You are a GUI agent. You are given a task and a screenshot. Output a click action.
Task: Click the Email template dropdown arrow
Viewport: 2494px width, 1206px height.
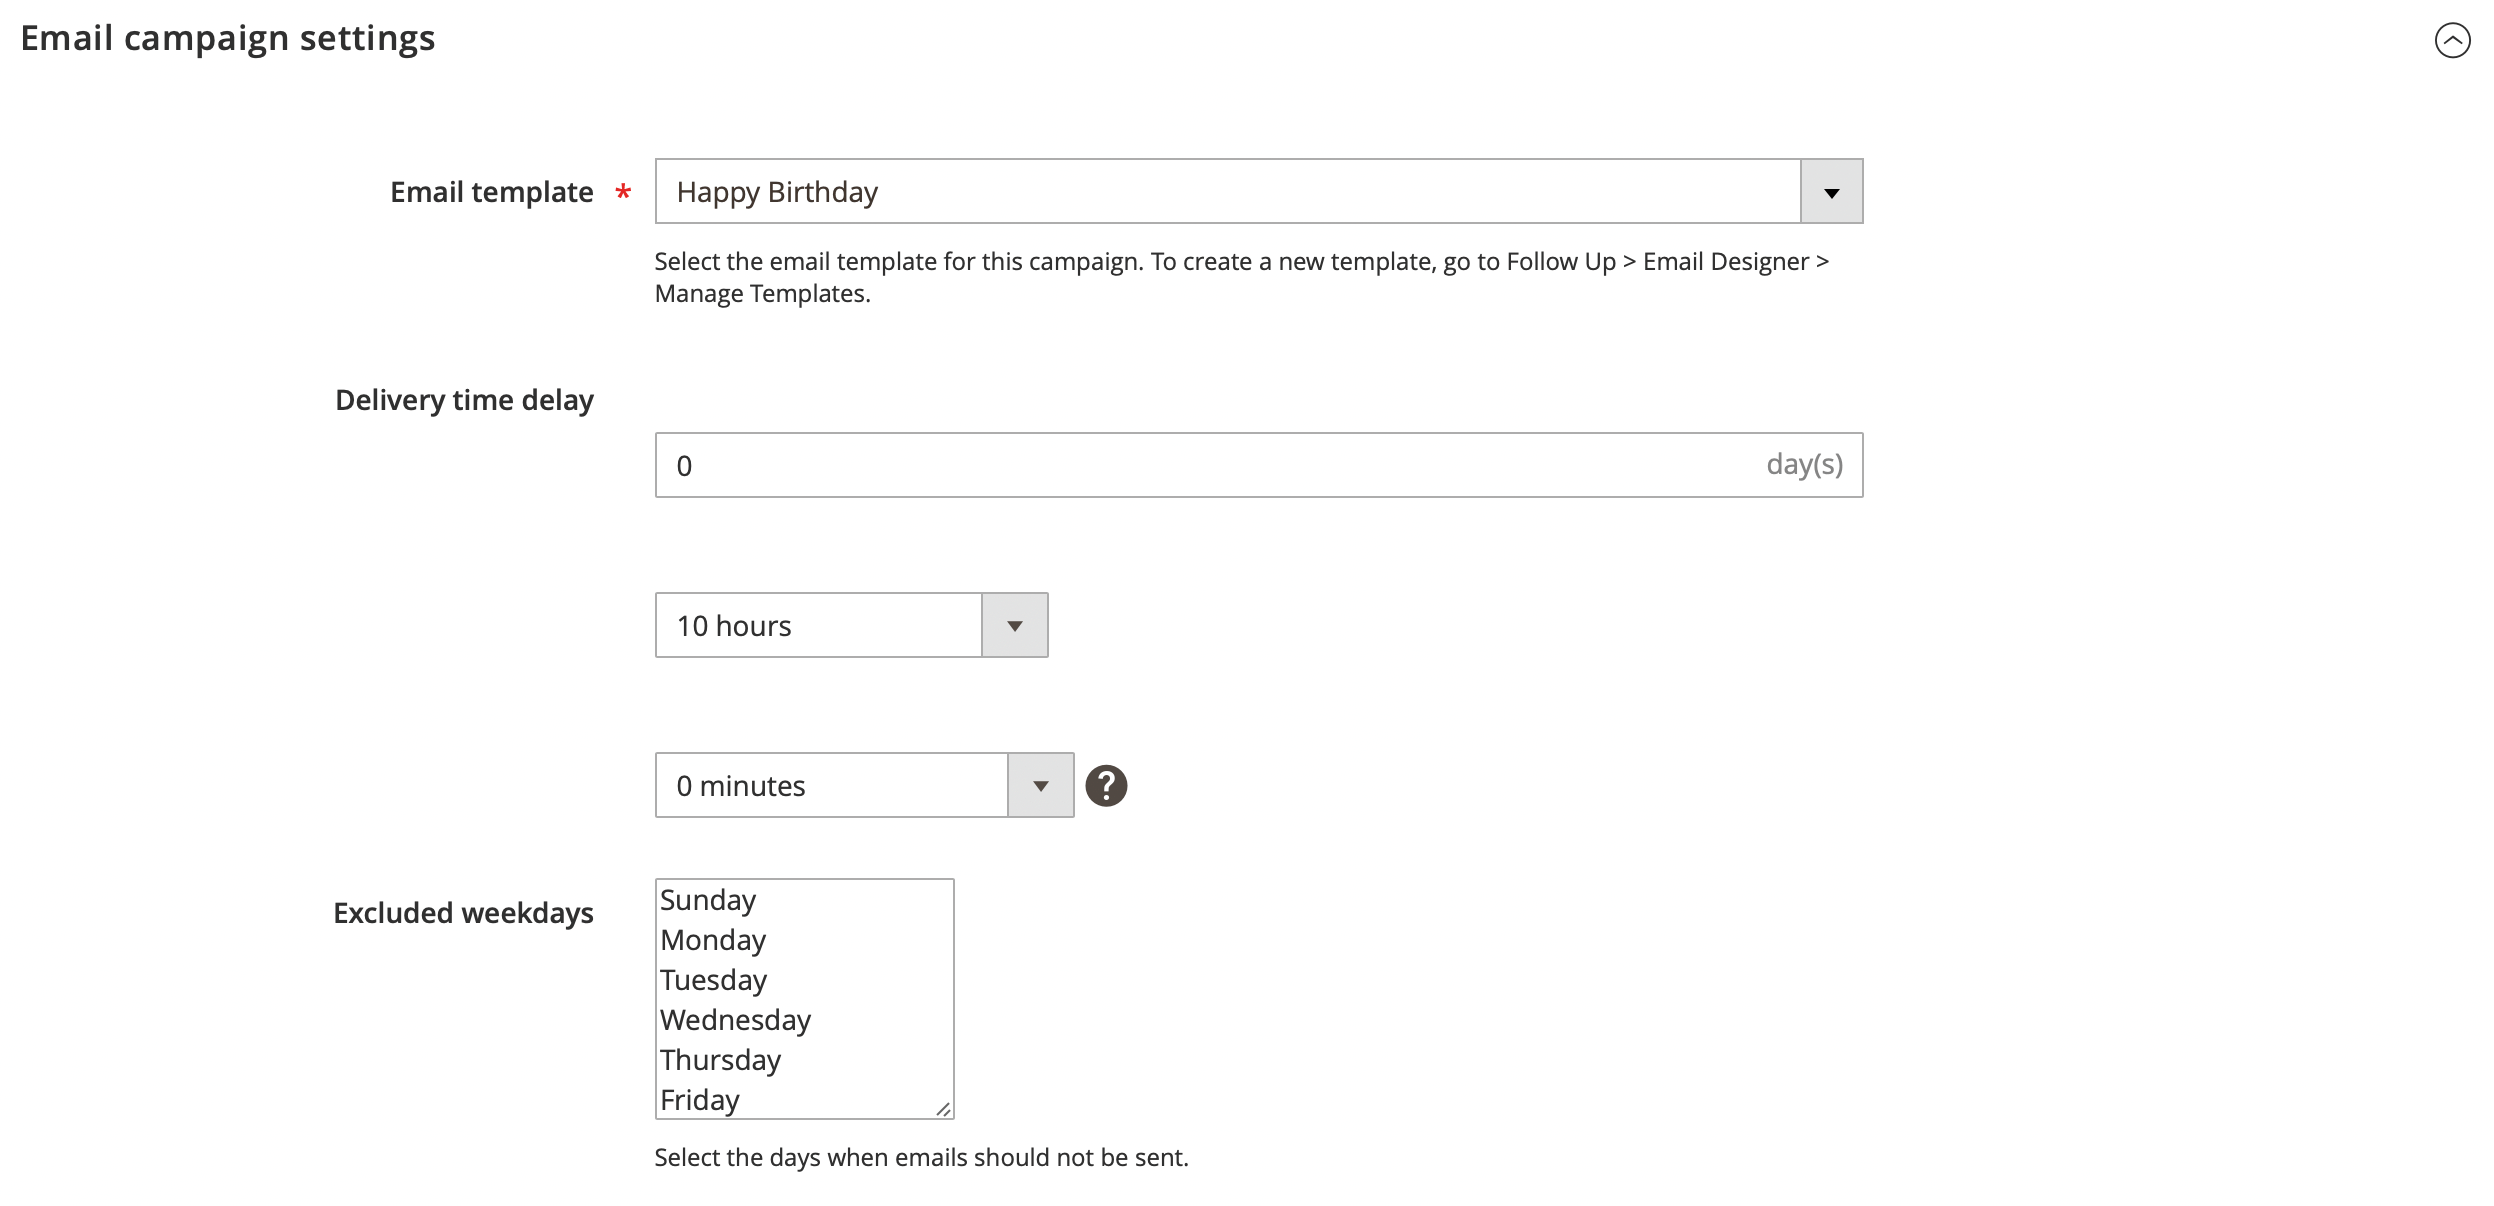pos(1830,191)
